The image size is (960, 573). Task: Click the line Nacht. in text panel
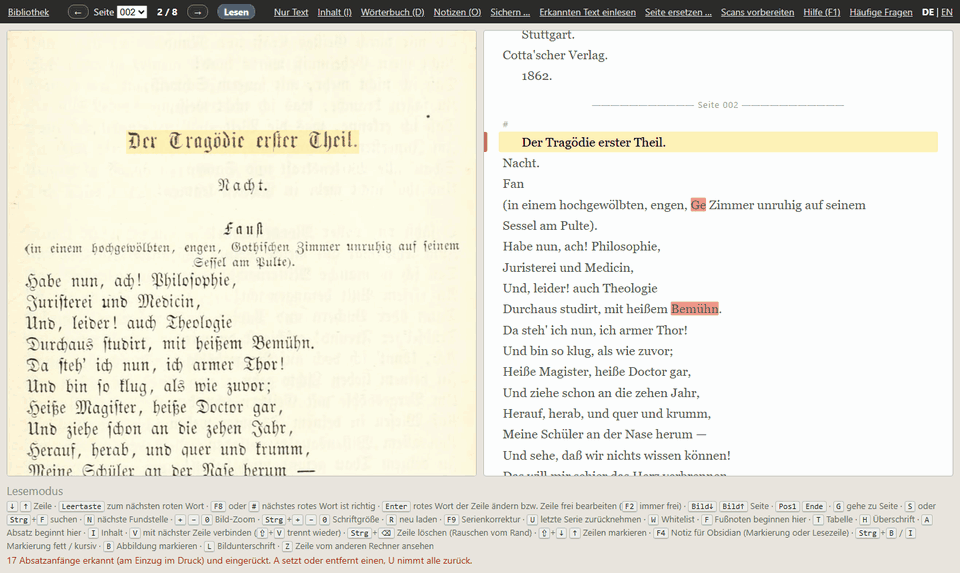point(521,163)
